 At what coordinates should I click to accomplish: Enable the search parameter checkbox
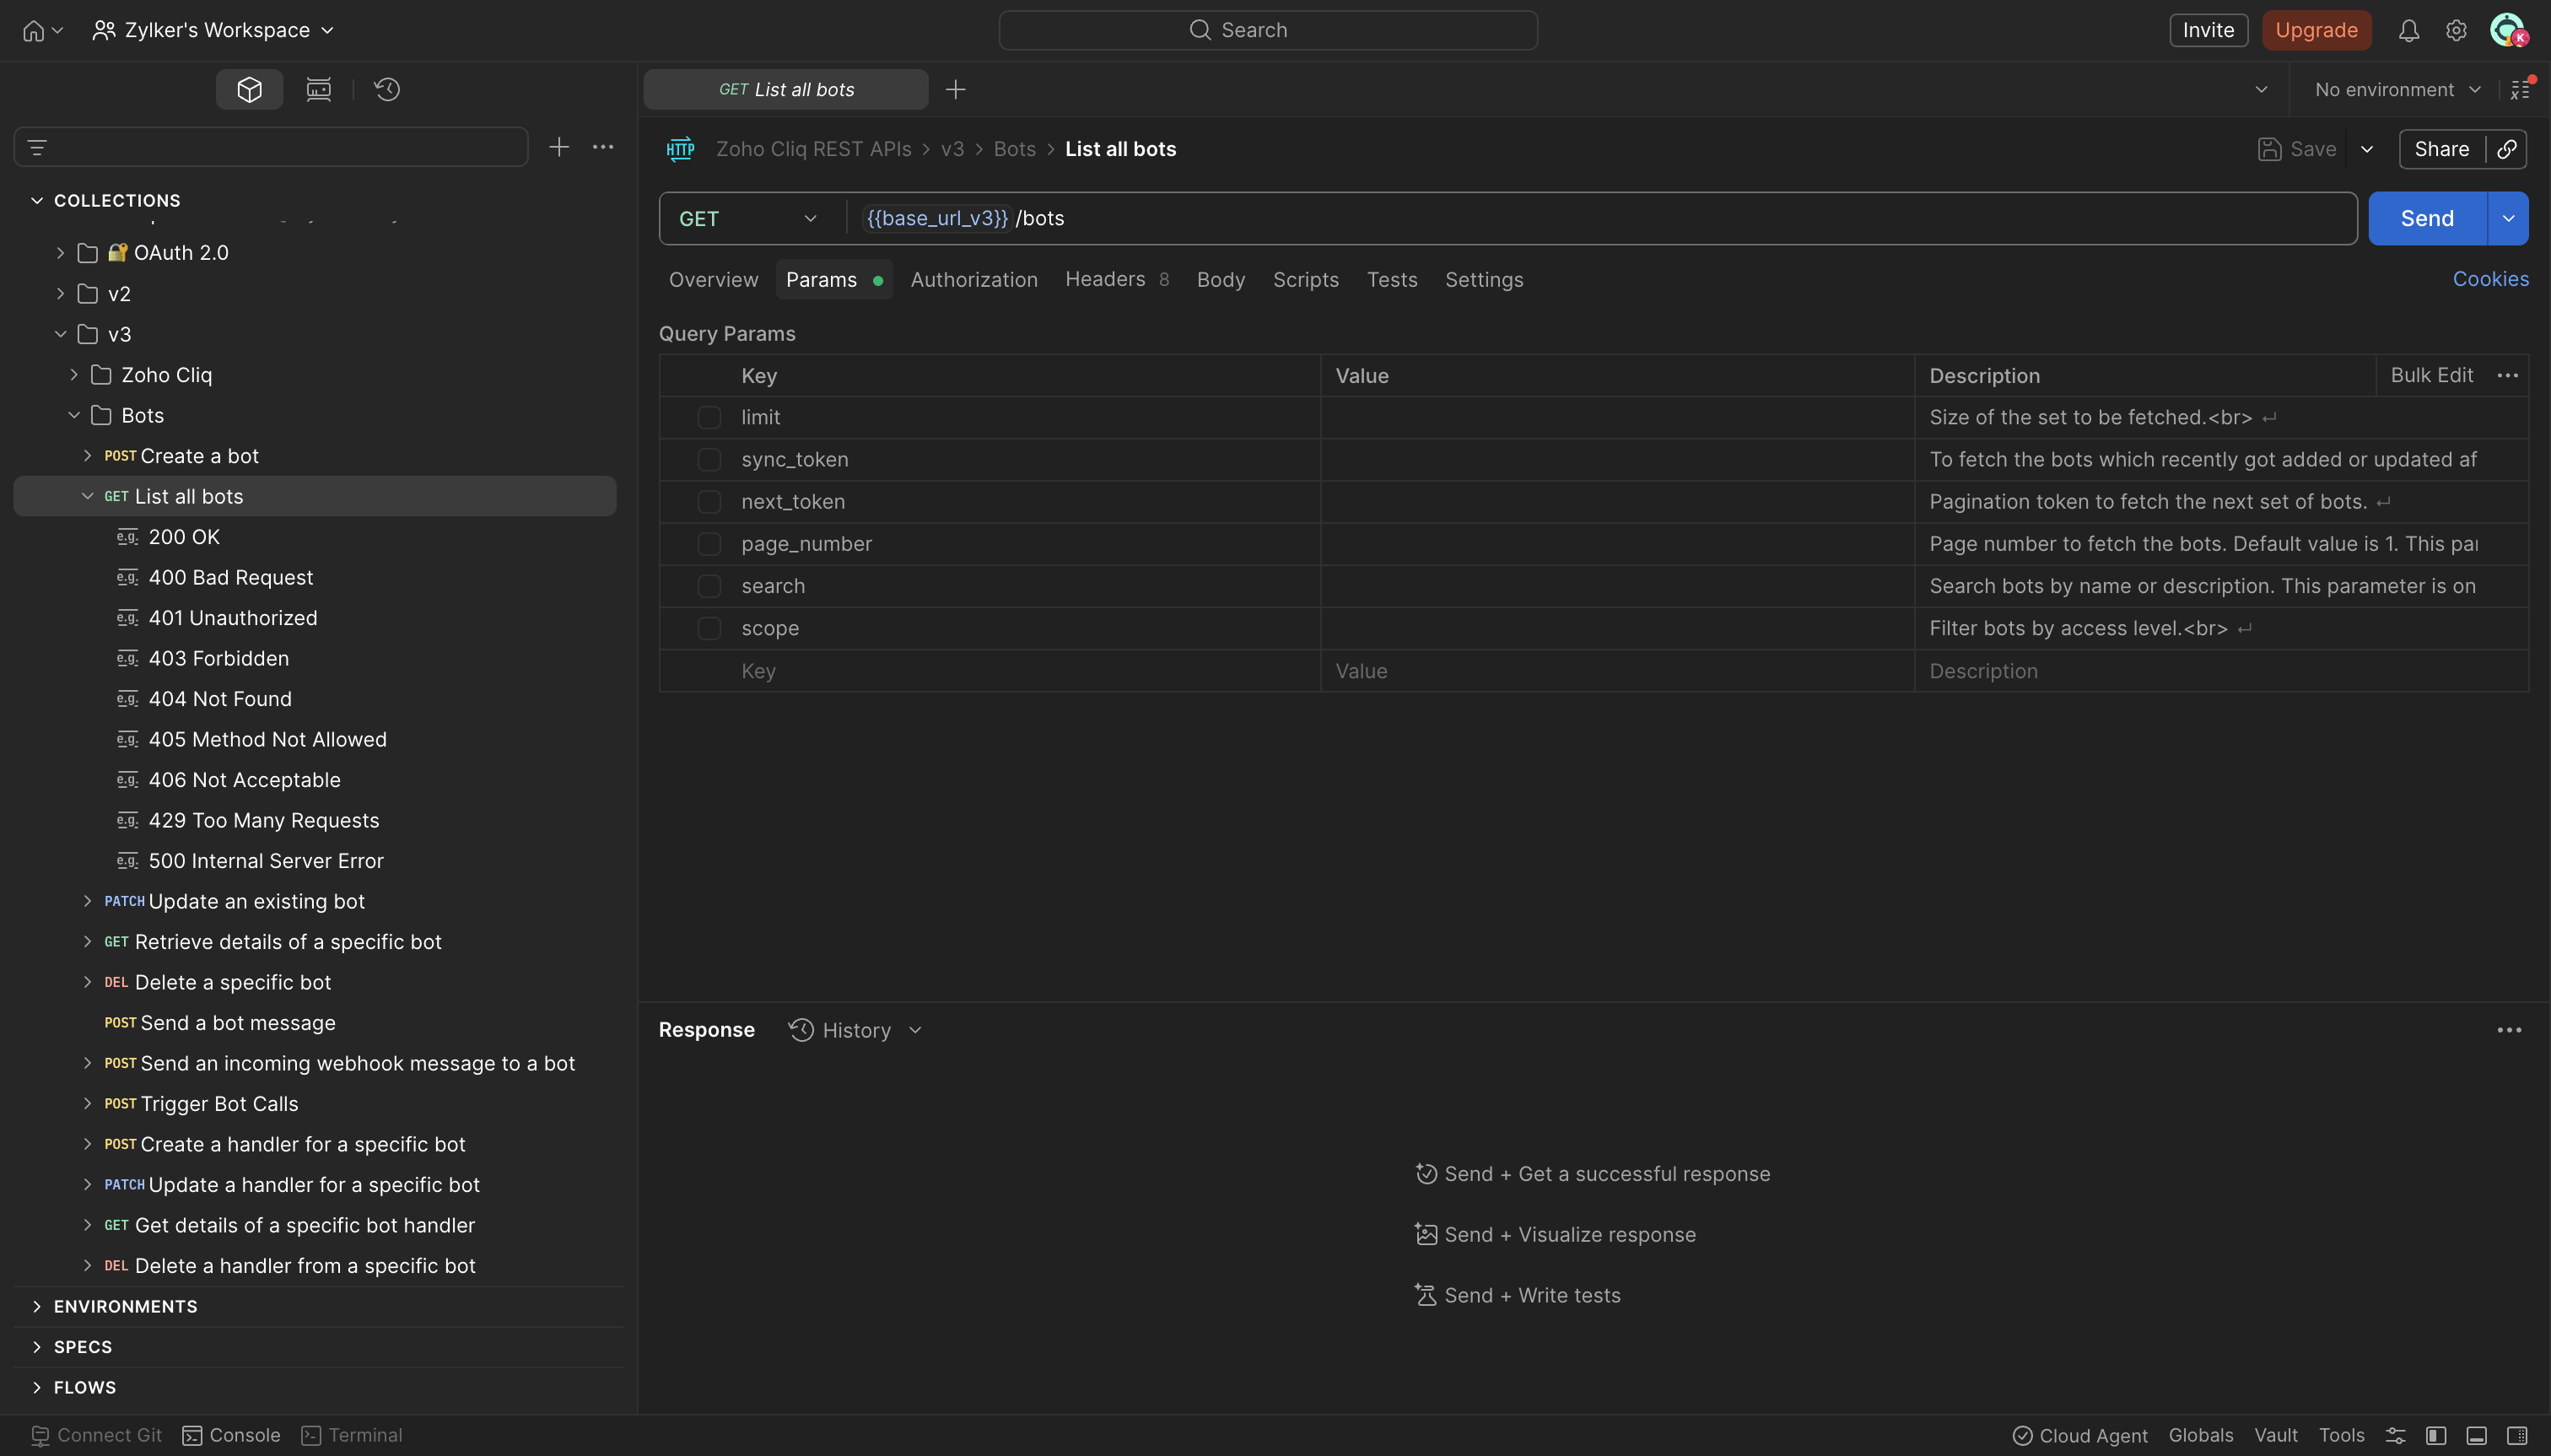pos(708,585)
